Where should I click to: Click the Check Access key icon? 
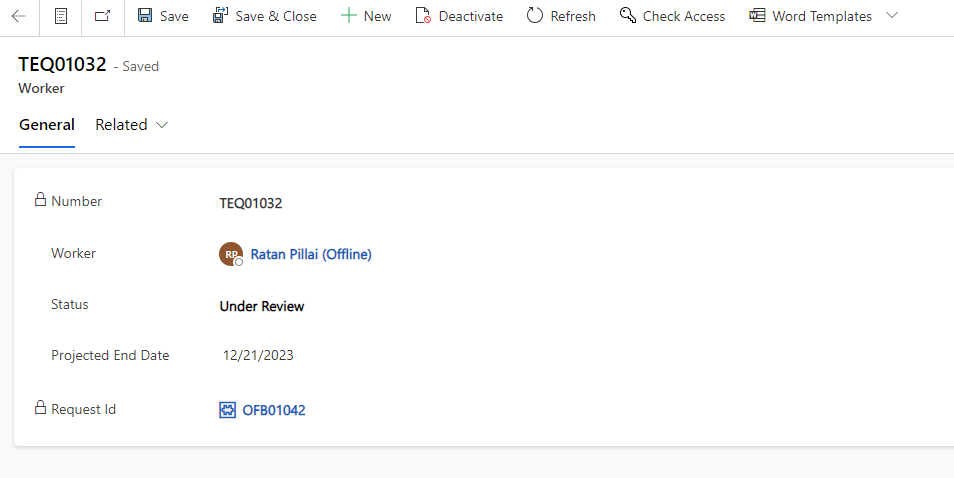point(628,16)
